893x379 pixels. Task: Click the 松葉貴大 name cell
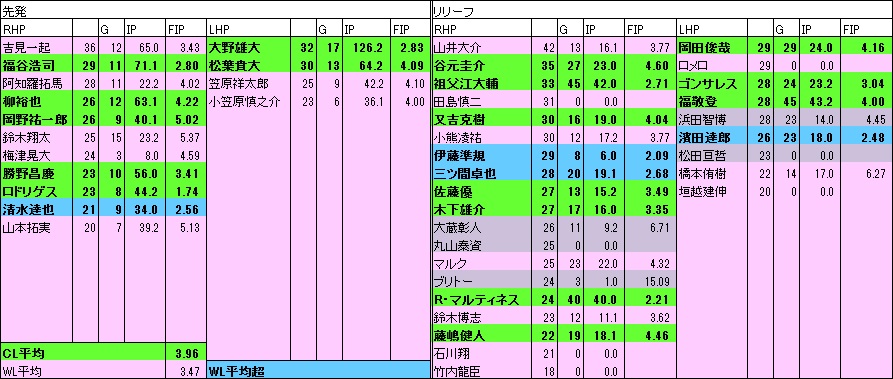(248, 65)
